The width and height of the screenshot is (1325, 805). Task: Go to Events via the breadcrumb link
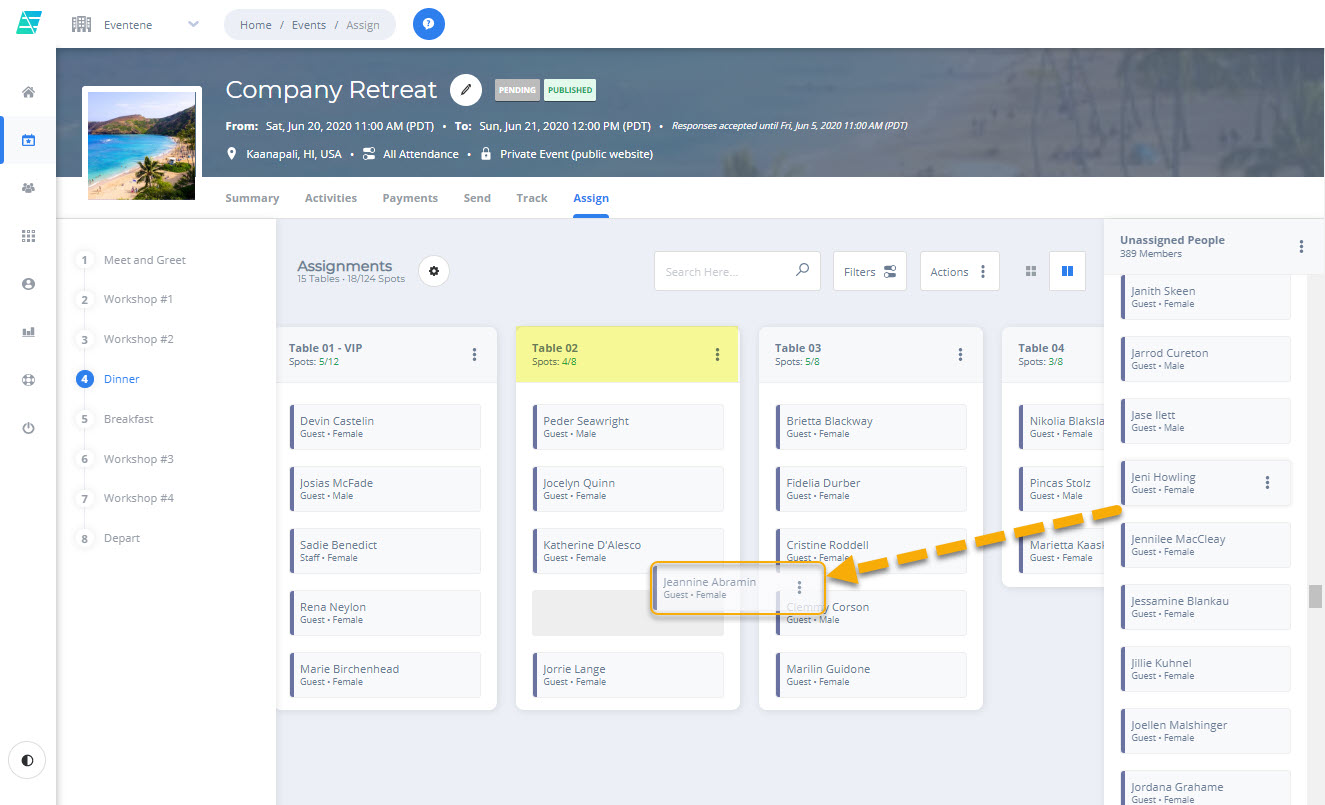click(x=308, y=24)
